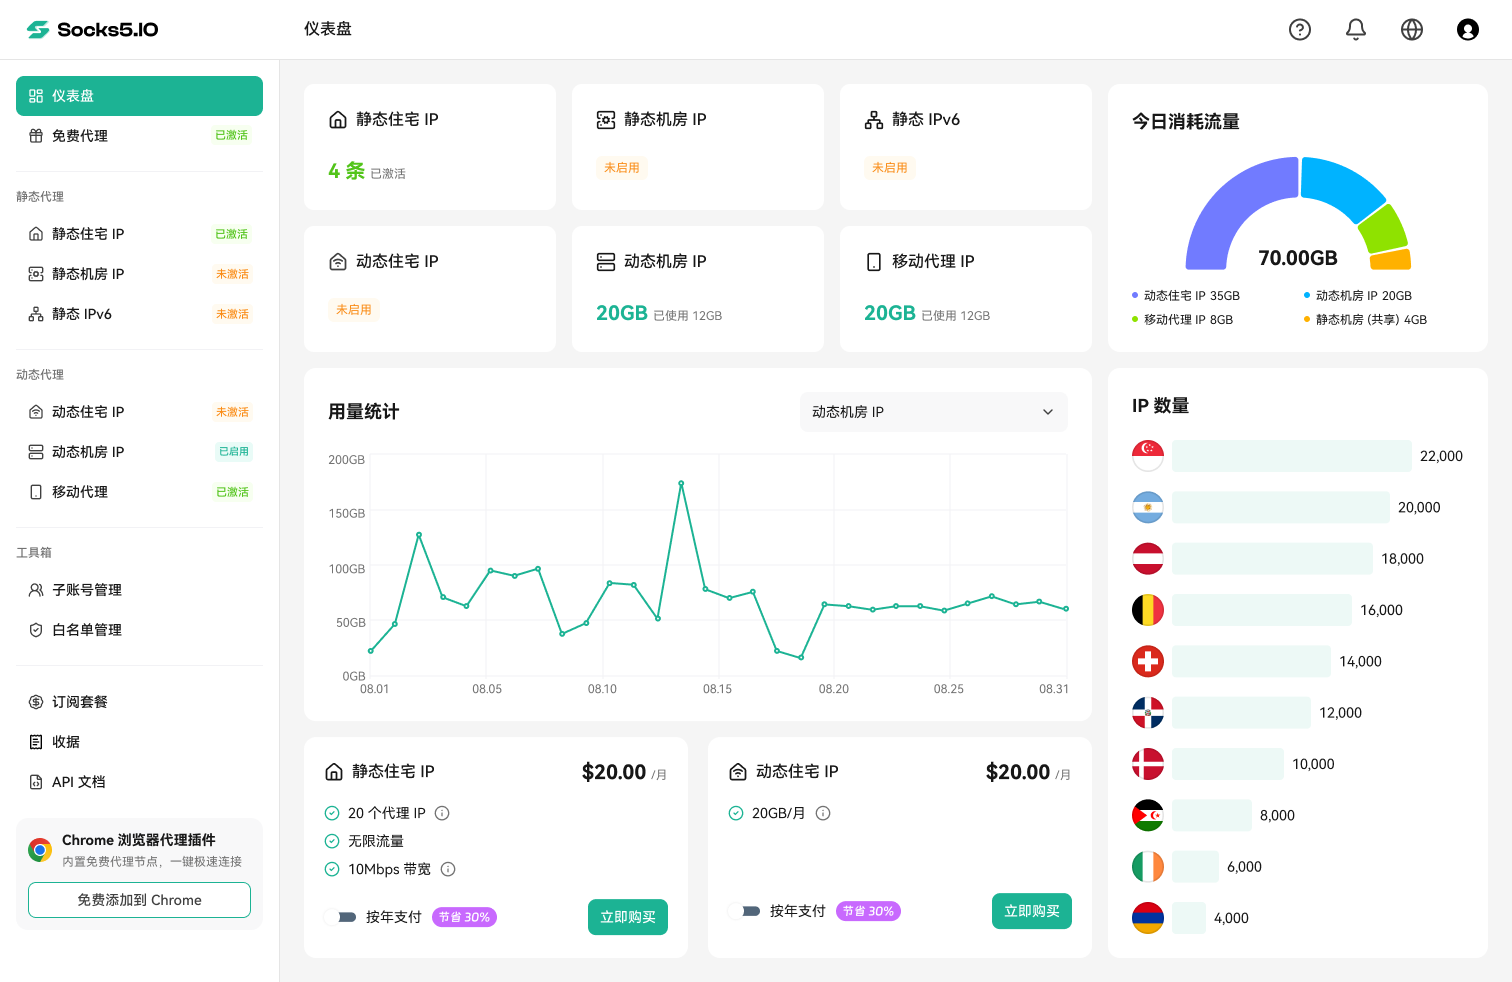Image resolution: width=1512 pixels, height=982 pixels.
Task: Click icon in 动态住宅 IP pricing card
Action: pyautogui.click(x=738, y=772)
